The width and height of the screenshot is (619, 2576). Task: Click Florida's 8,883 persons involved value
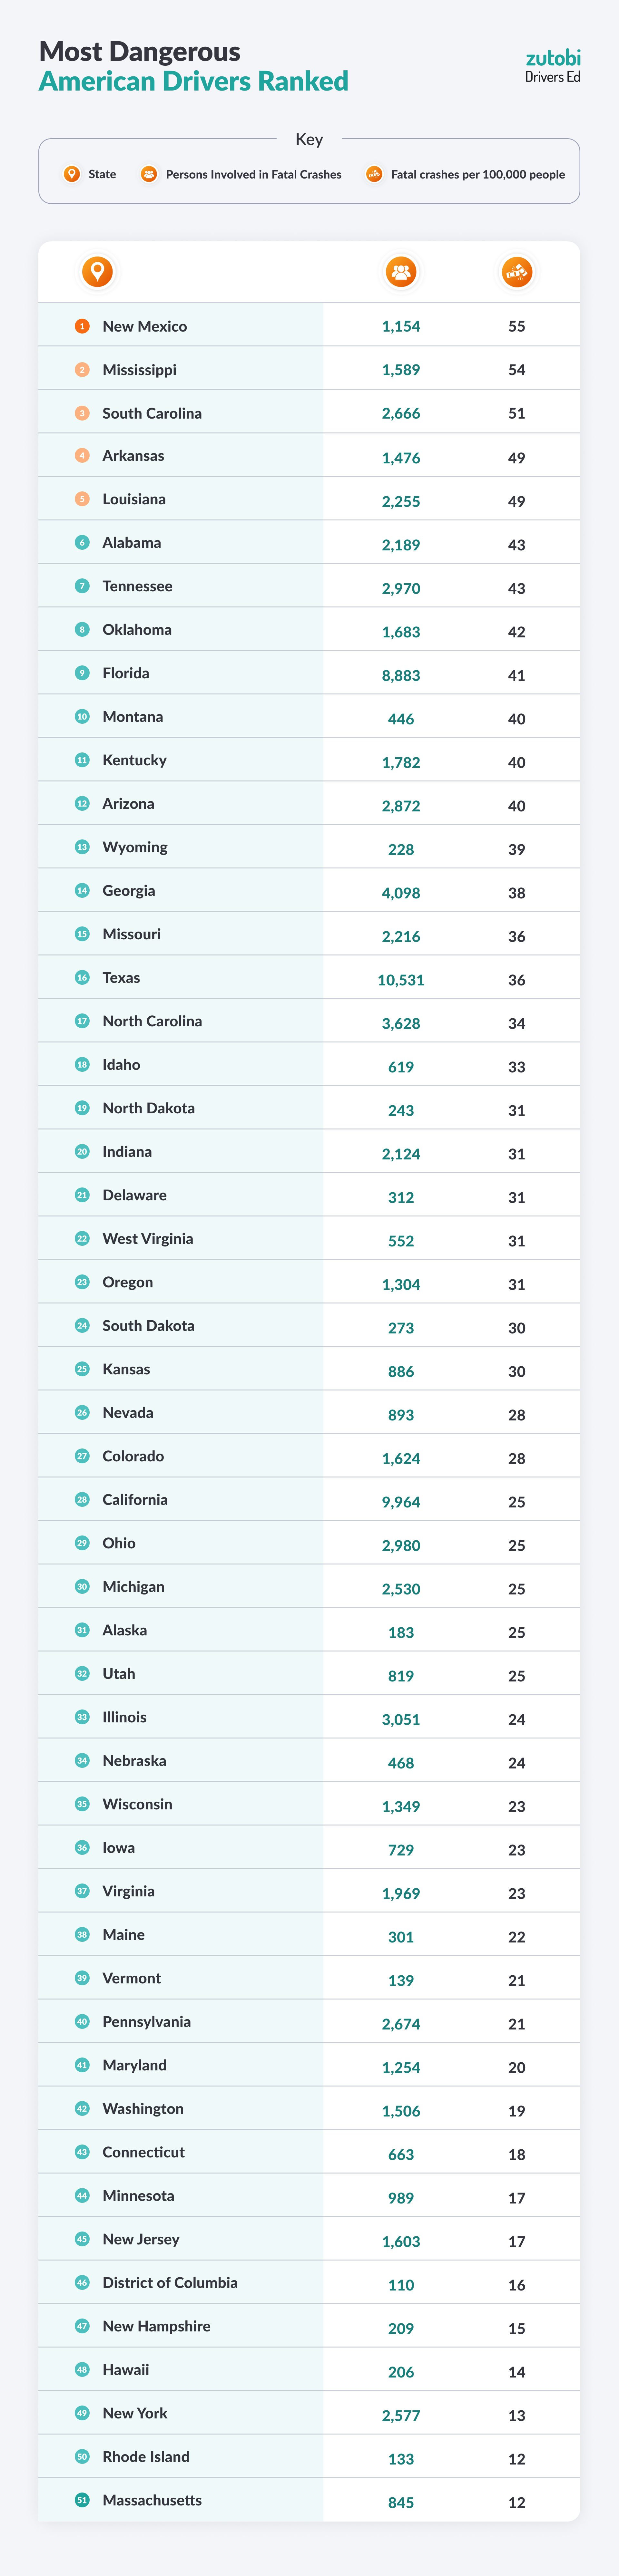[x=401, y=675]
